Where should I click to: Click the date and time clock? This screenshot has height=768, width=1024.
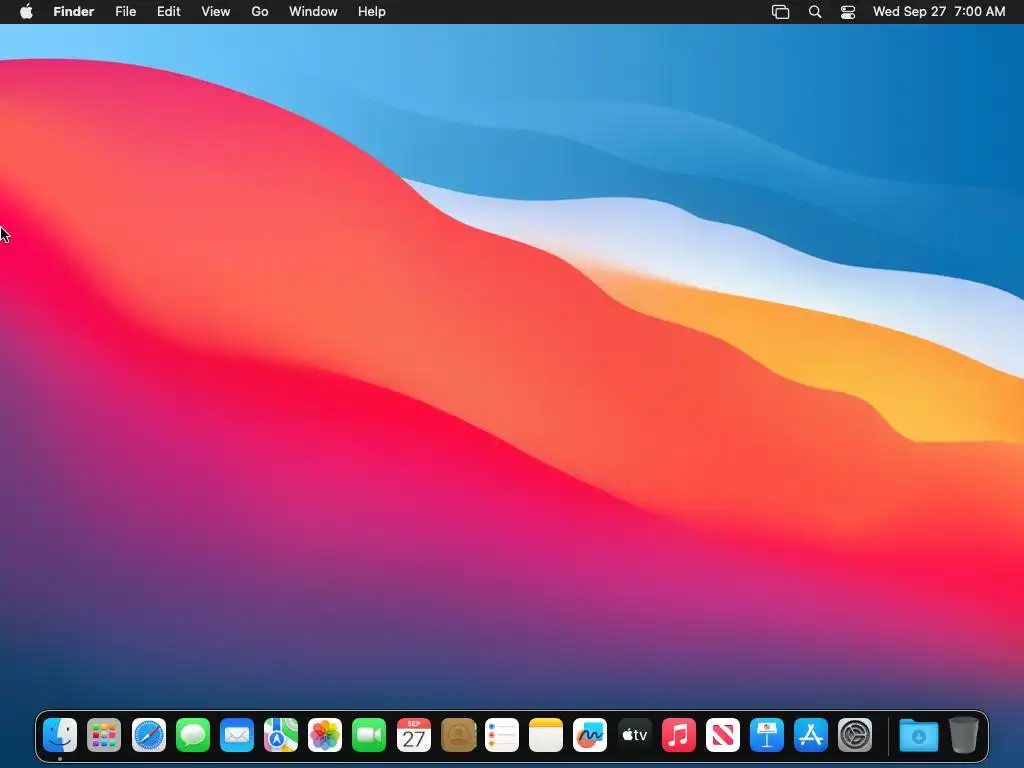click(x=939, y=12)
